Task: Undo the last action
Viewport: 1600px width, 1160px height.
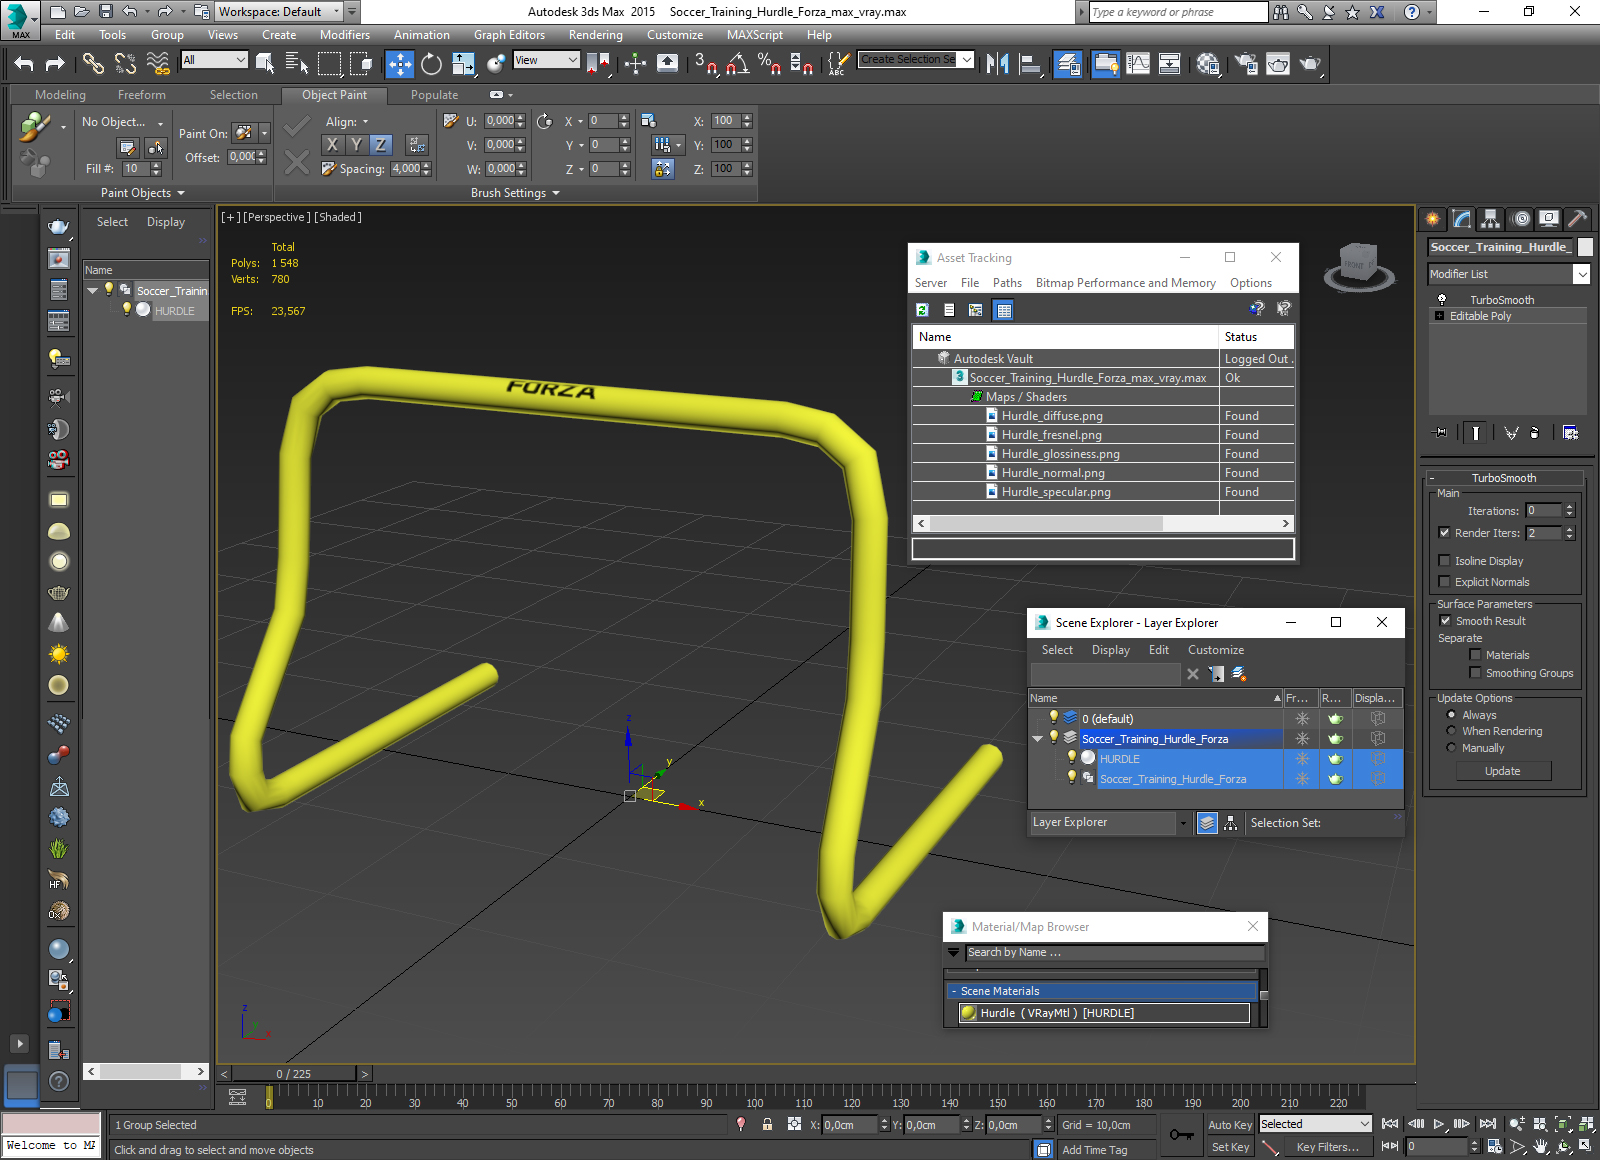Action: [24, 64]
